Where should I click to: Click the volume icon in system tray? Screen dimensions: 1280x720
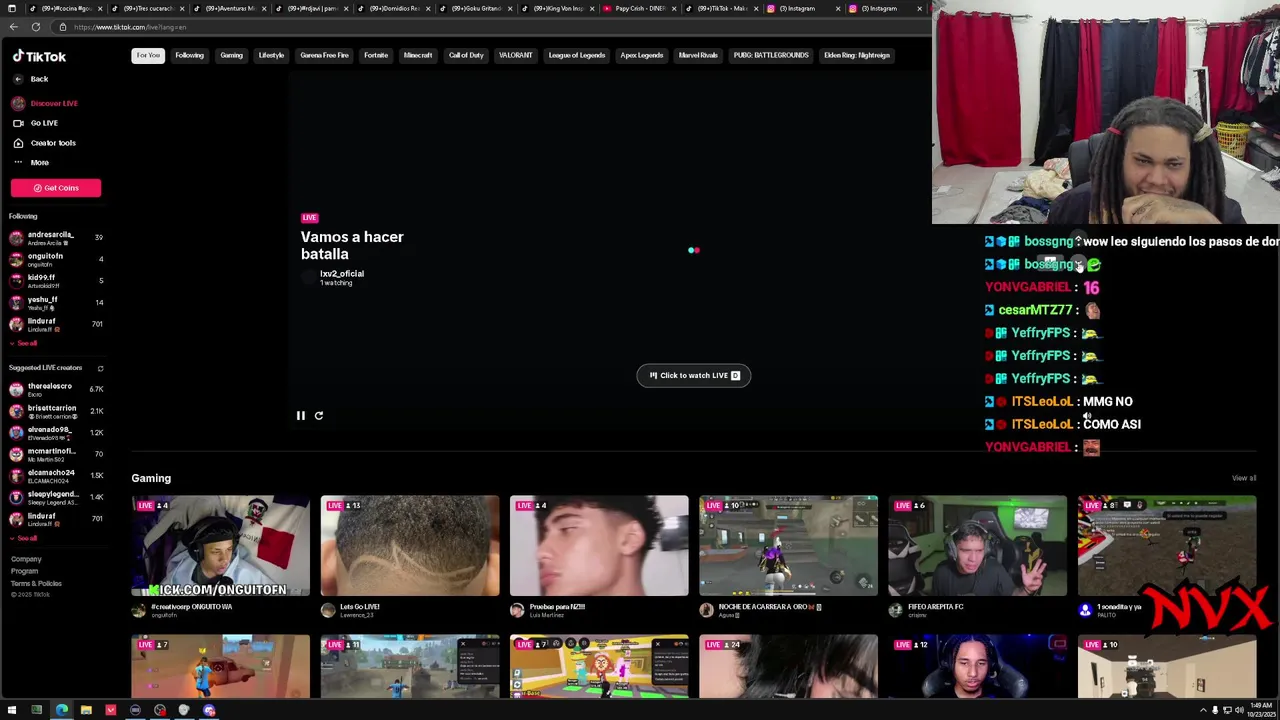(1239, 711)
